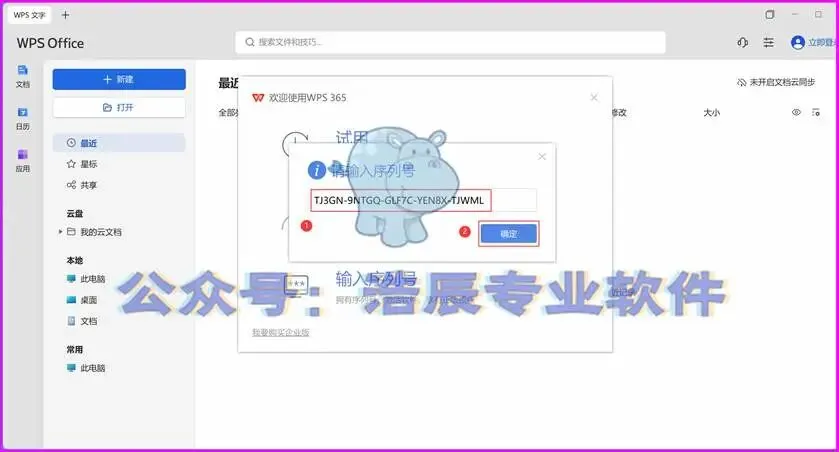Select 星标 starred items

click(x=82, y=164)
